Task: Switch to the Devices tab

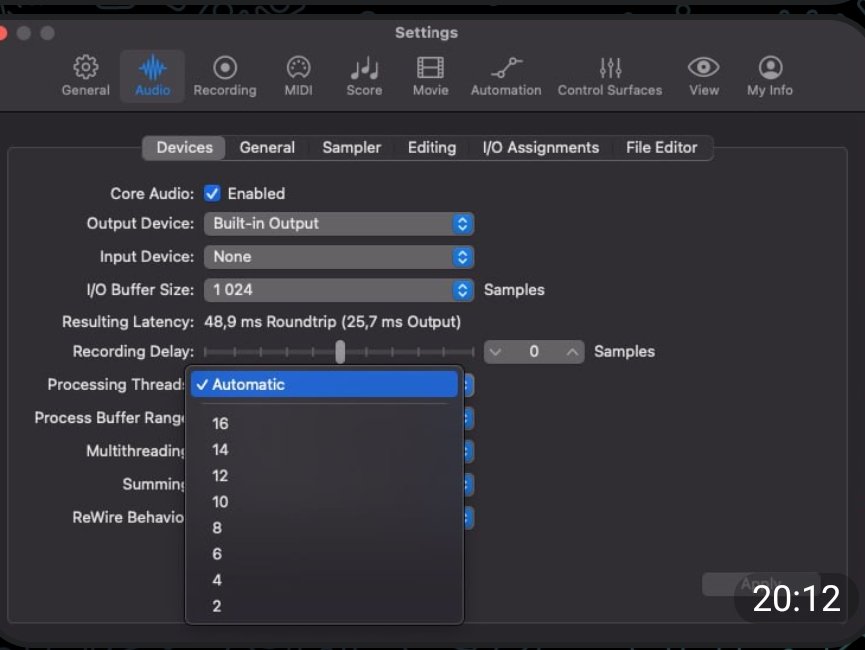Action: pos(184,147)
